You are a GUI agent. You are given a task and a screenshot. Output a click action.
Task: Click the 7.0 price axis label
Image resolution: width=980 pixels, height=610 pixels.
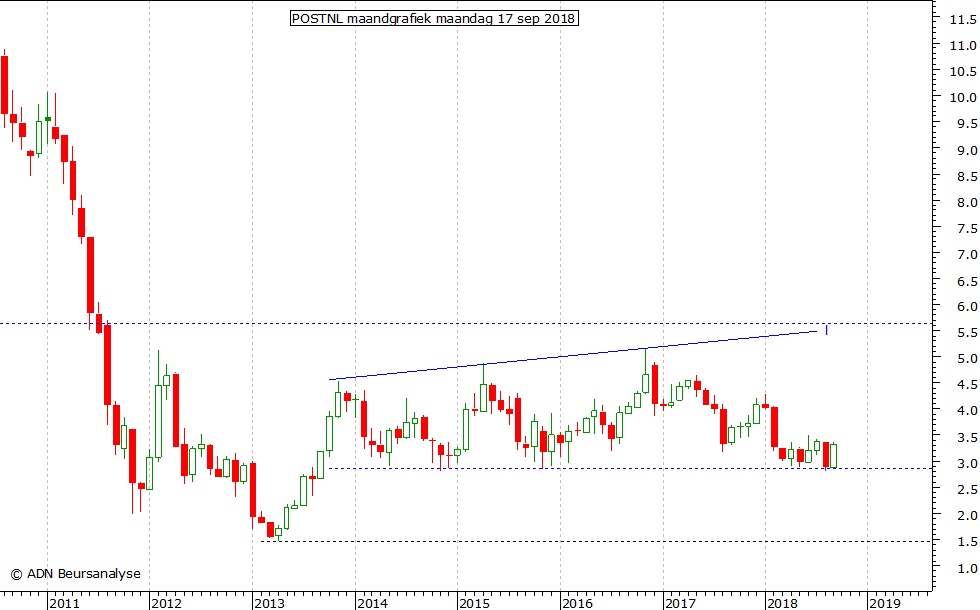point(967,255)
